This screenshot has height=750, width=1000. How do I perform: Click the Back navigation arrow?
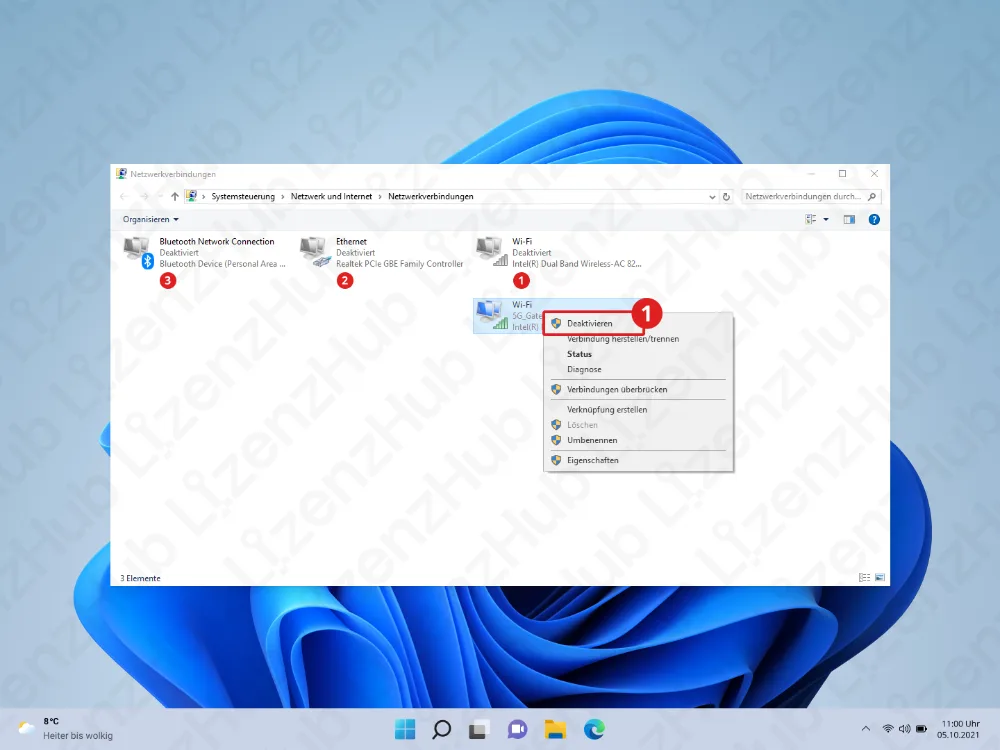124,196
